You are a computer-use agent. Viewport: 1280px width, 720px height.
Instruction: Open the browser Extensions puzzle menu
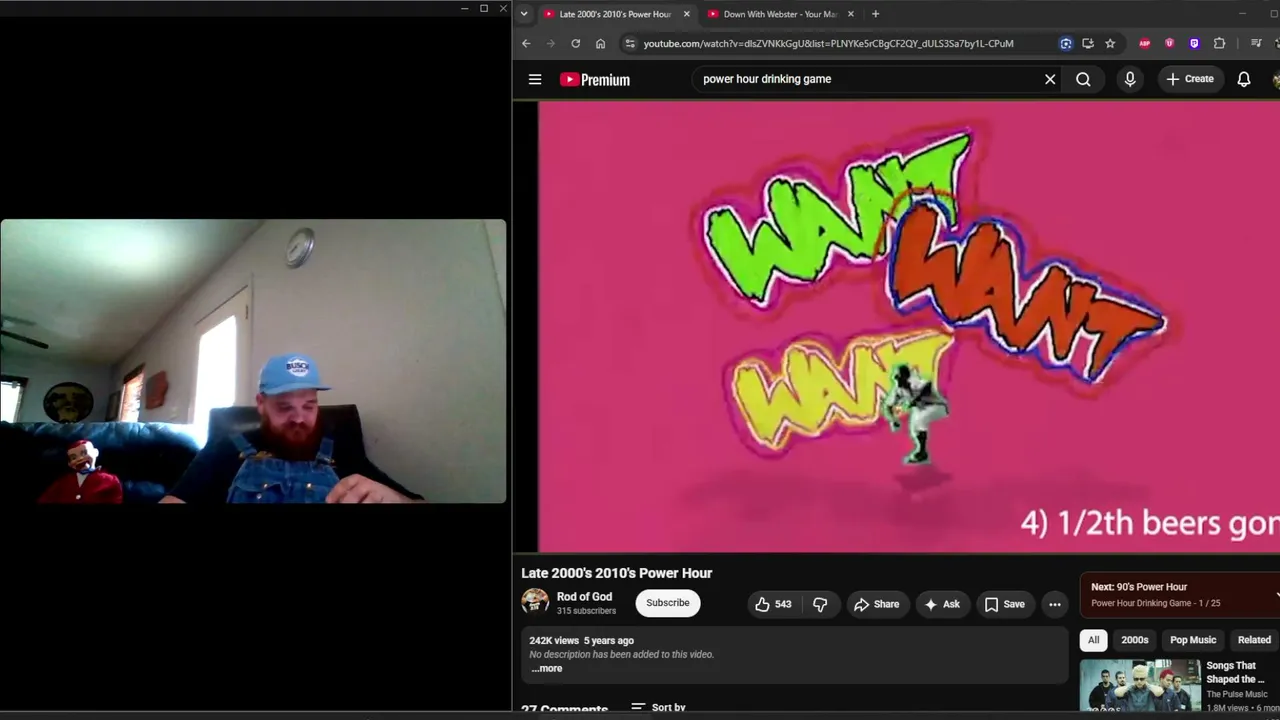(1219, 43)
